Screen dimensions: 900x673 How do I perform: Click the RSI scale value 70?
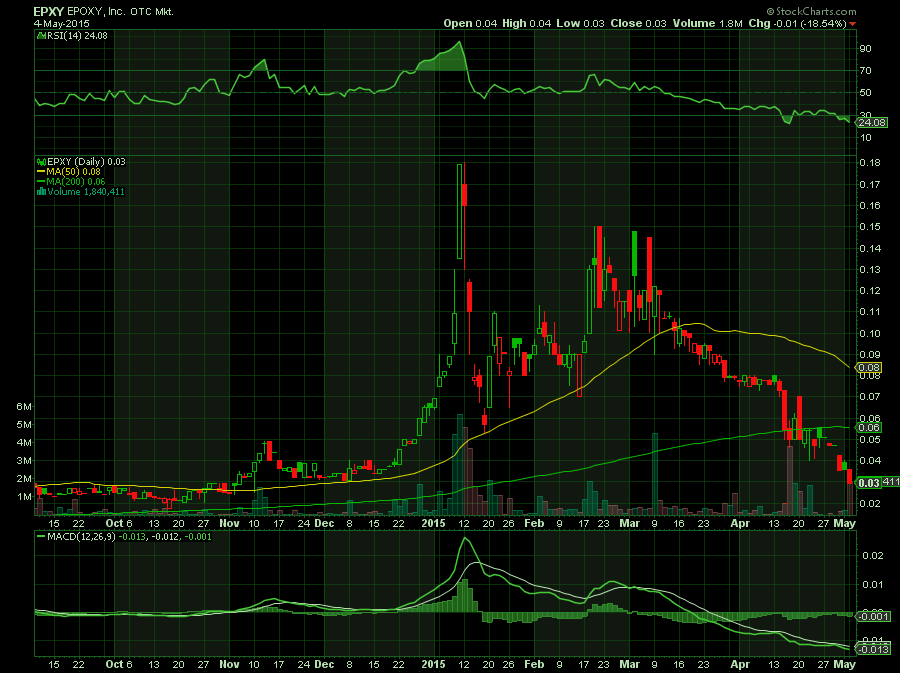(865, 71)
